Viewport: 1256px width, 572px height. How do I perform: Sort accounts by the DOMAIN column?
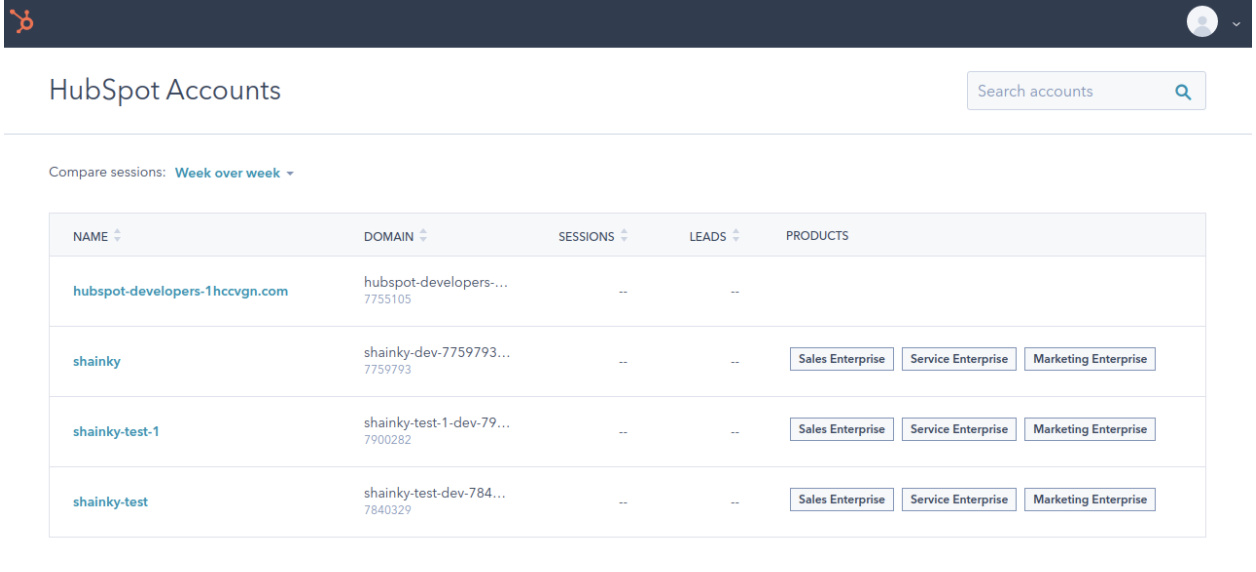click(395, 236)
